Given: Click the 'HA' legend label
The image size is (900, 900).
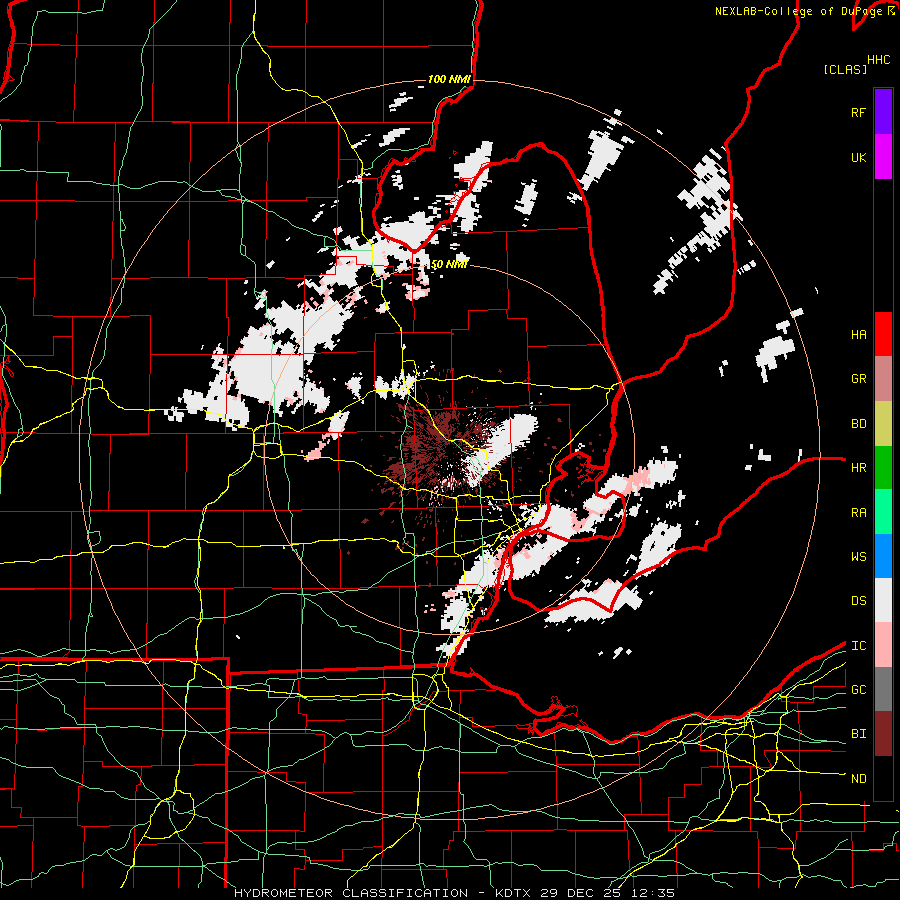Looking at the screenshot, I should click(858, 335).
